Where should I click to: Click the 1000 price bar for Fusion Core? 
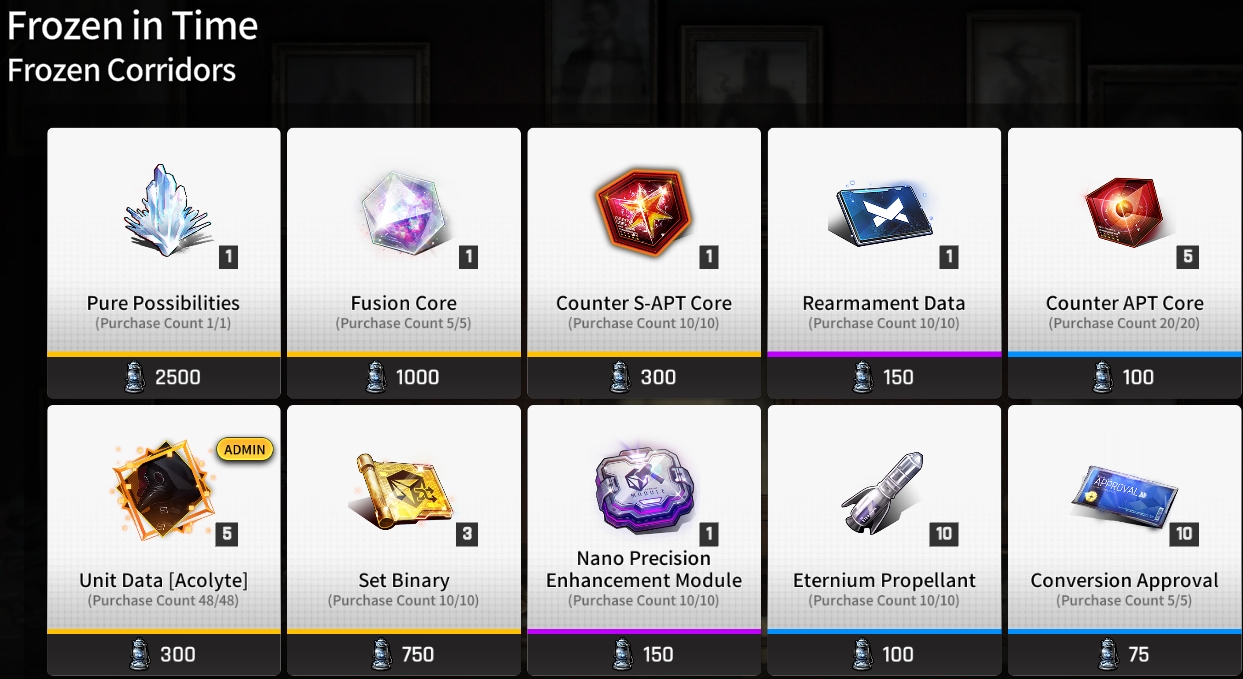(404, 377)
